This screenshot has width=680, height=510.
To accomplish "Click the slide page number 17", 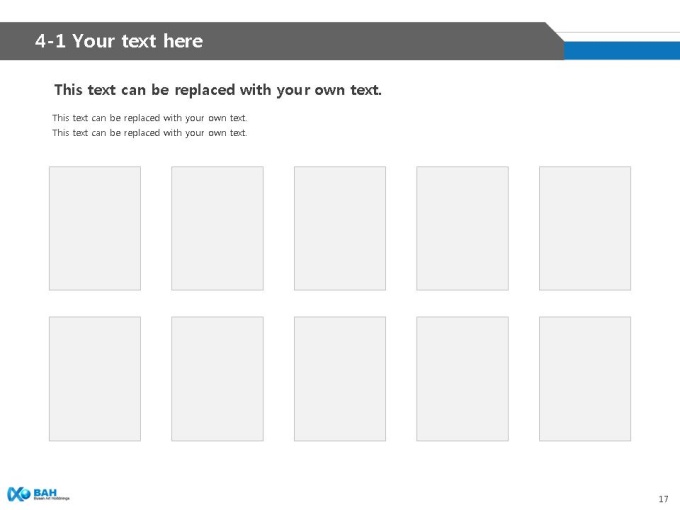I will pyautogui.click(x=663, y=499).
